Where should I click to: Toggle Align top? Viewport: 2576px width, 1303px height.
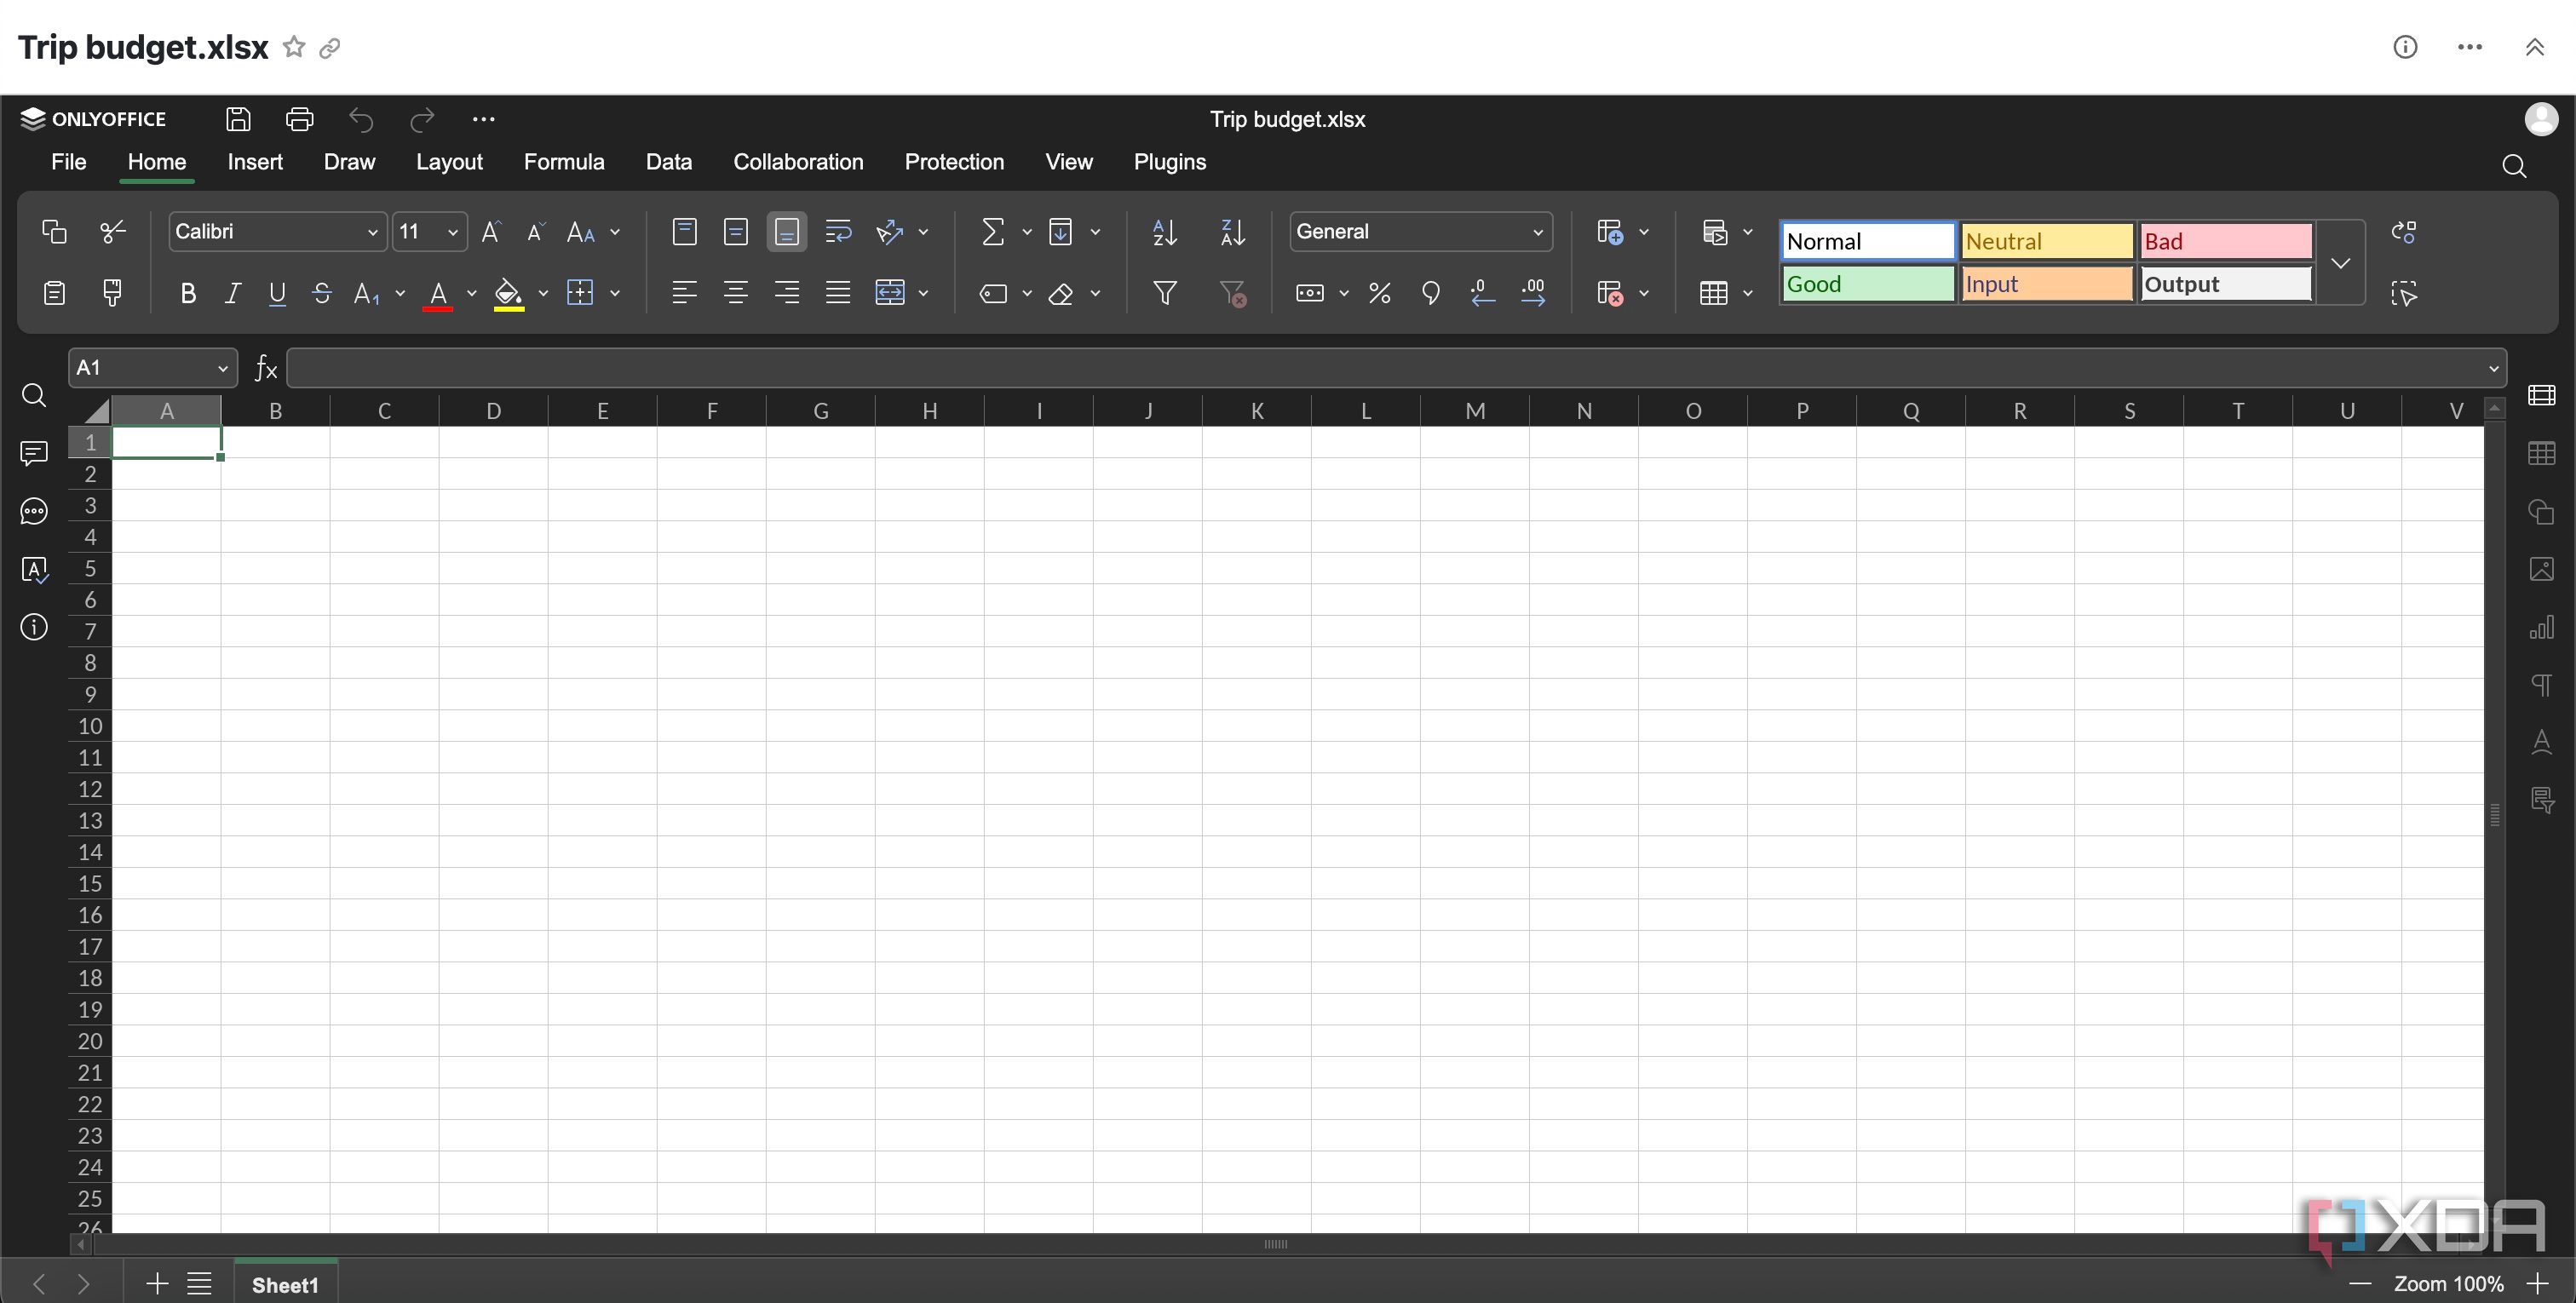point(685,232)
